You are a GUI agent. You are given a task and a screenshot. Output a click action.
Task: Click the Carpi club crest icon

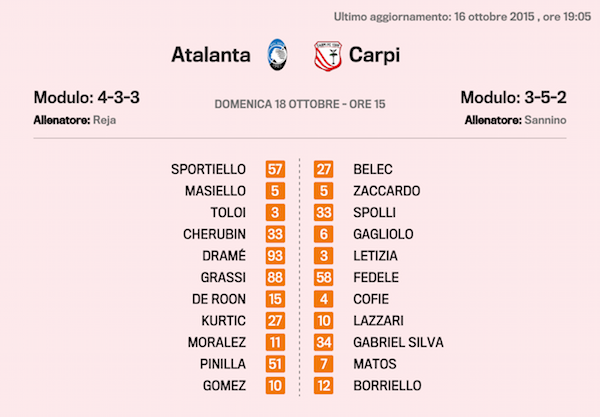tap(326, 54)
